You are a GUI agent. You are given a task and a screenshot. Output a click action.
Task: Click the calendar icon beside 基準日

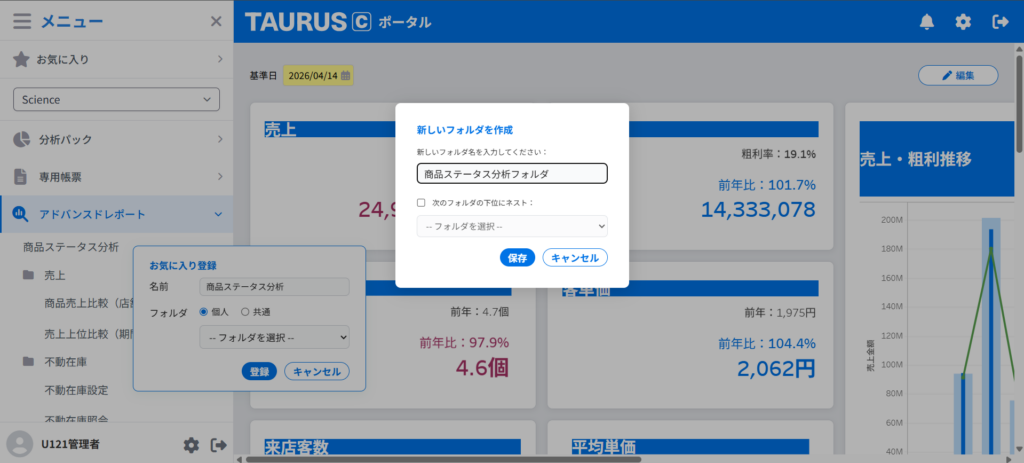(x=345, y=76)
